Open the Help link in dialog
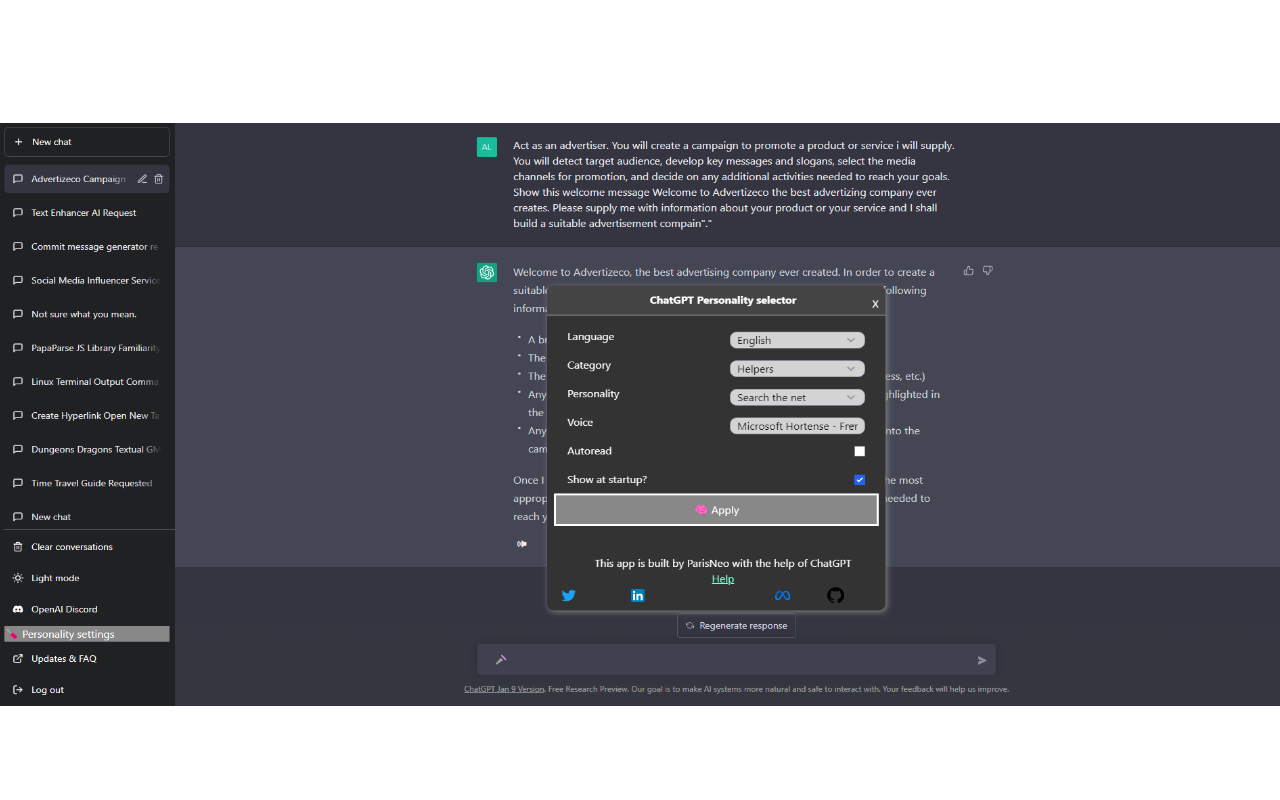The height and width of the screenshot is (800, 1280). coord(723,579)
